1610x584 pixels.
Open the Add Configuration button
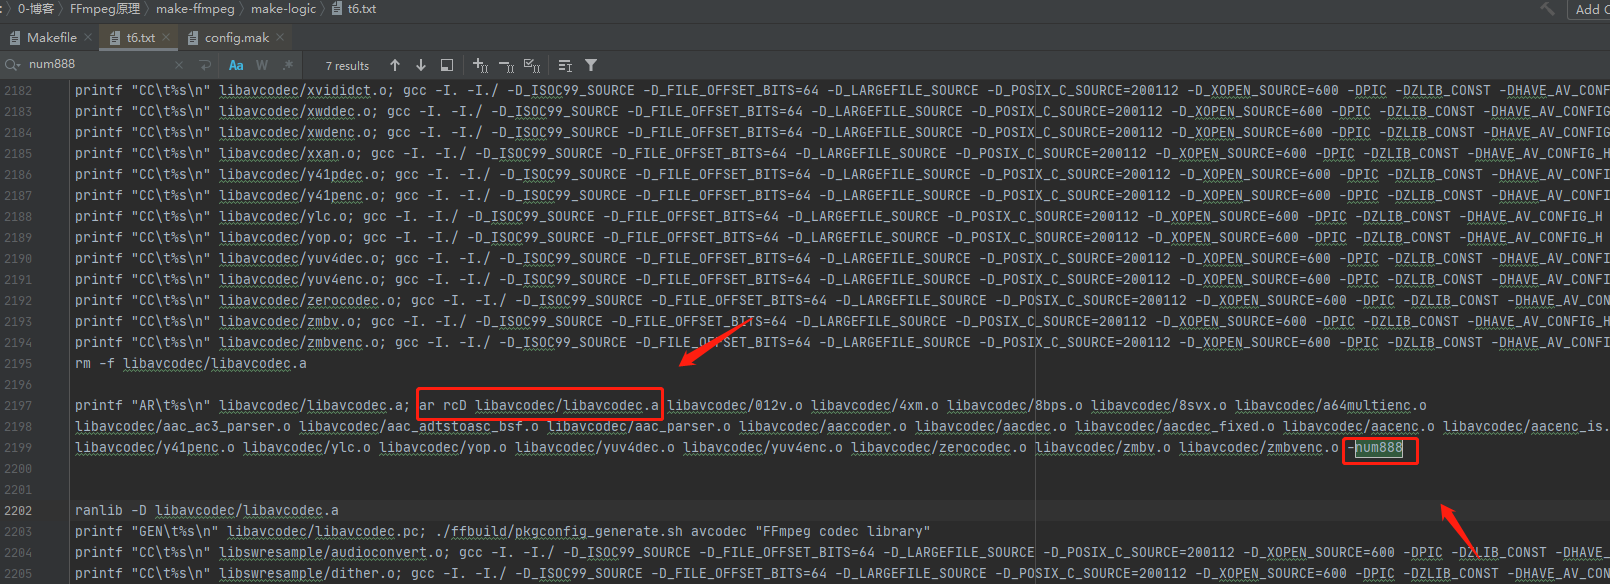[x=1590, y=9]
